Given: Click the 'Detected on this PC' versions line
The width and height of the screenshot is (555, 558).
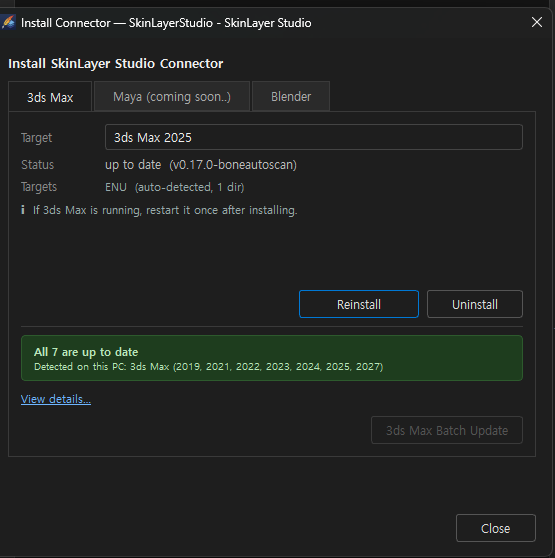Looking at the screenshot, I should tap(208, 367).
